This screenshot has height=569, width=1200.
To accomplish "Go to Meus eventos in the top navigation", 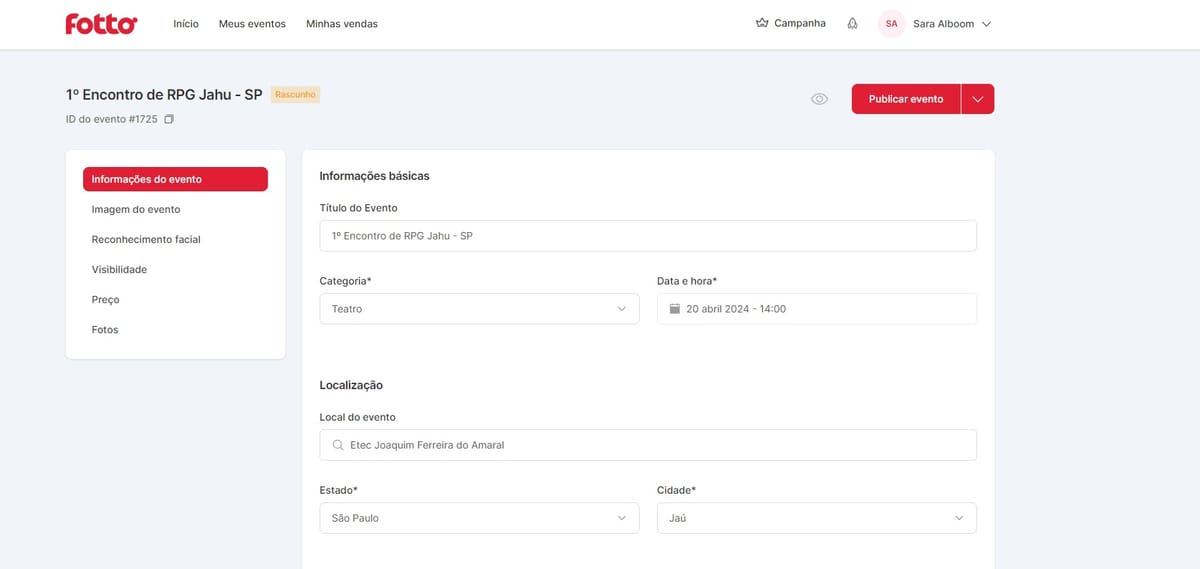I will click(x=252, y=24).
